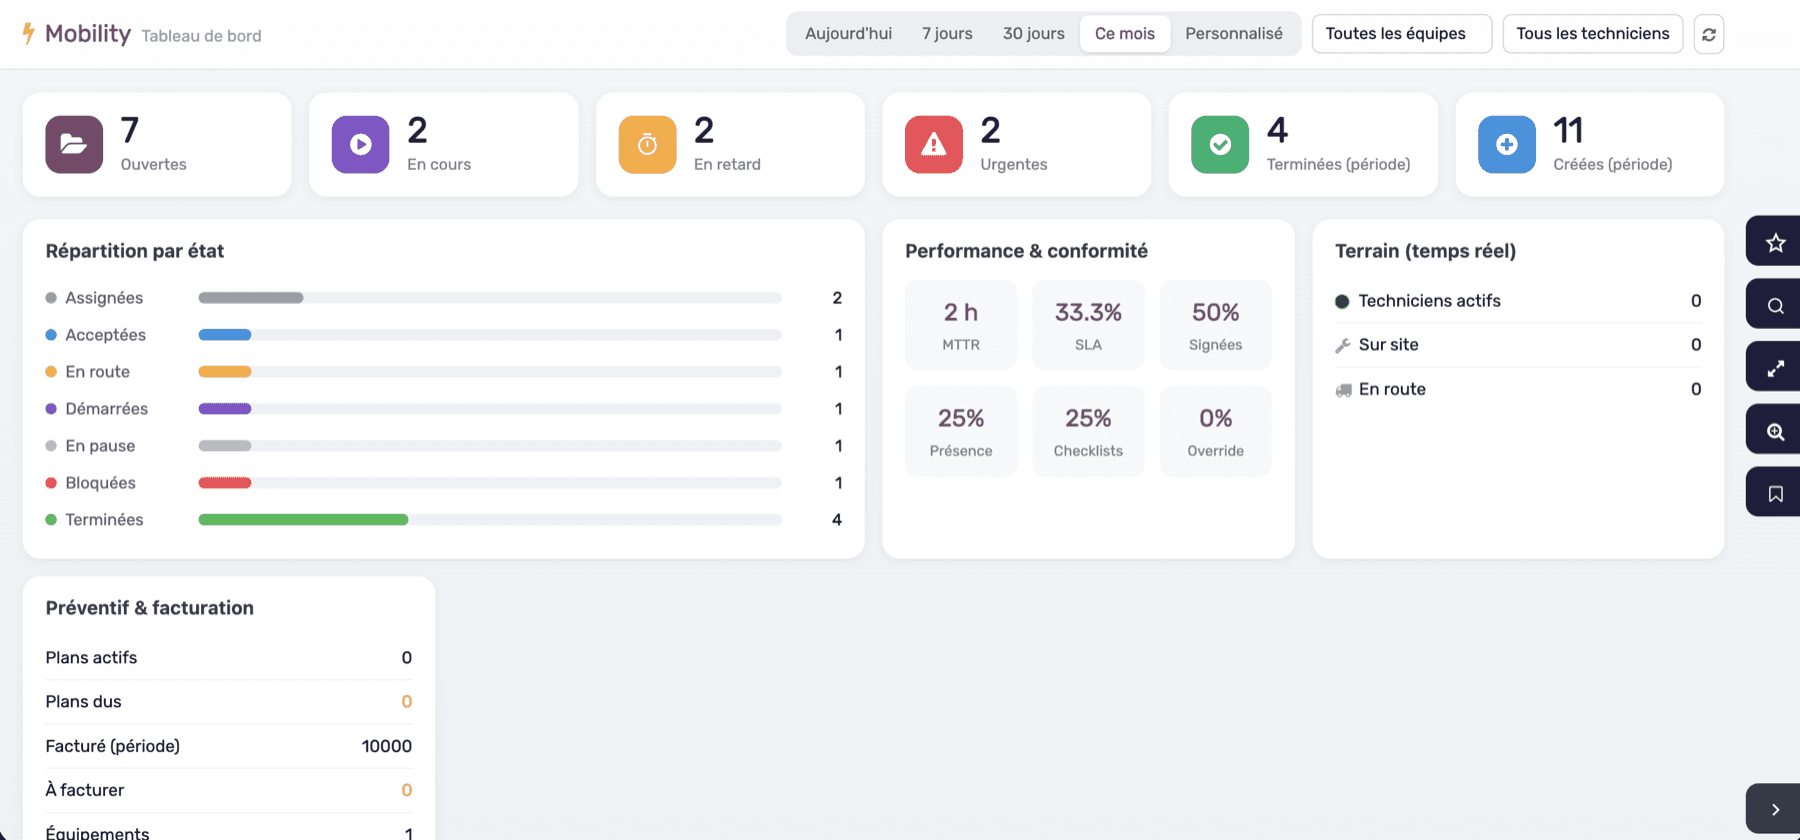This screenshot has height=840, width=1800.
Task: Click the Ouvertes card label
Action: [x=153, y=164]
